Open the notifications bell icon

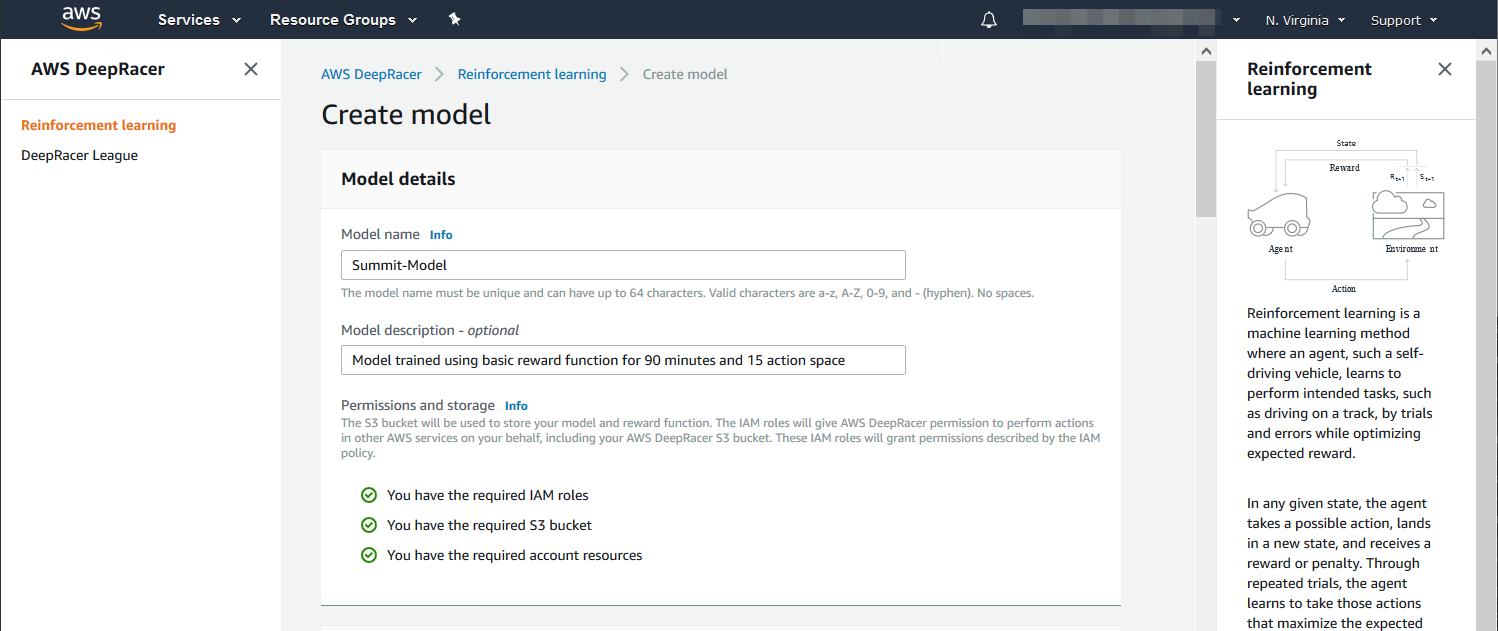click(x=989, y=20)
